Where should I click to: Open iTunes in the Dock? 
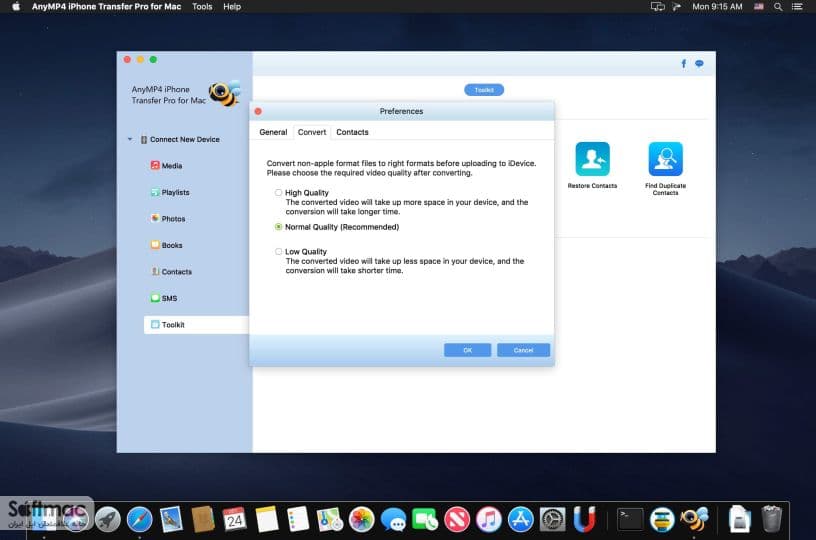(489, 519)
